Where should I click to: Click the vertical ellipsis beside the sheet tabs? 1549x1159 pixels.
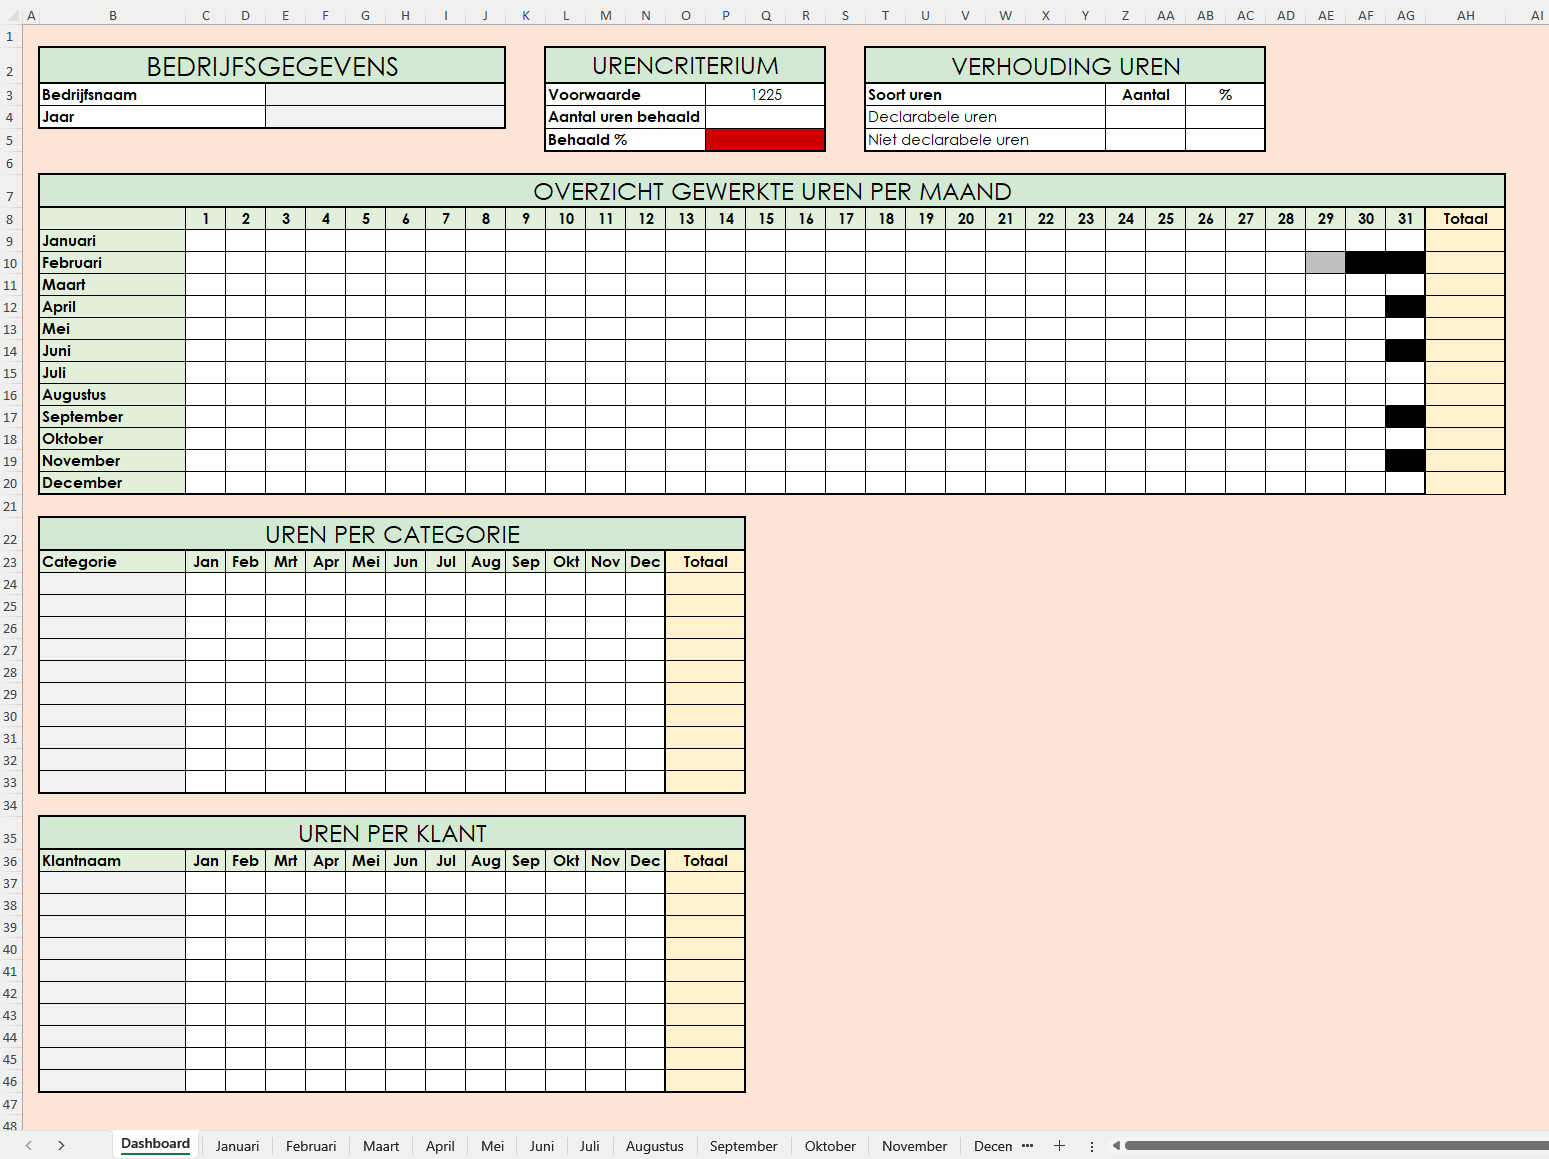tap(1091, 1146)
